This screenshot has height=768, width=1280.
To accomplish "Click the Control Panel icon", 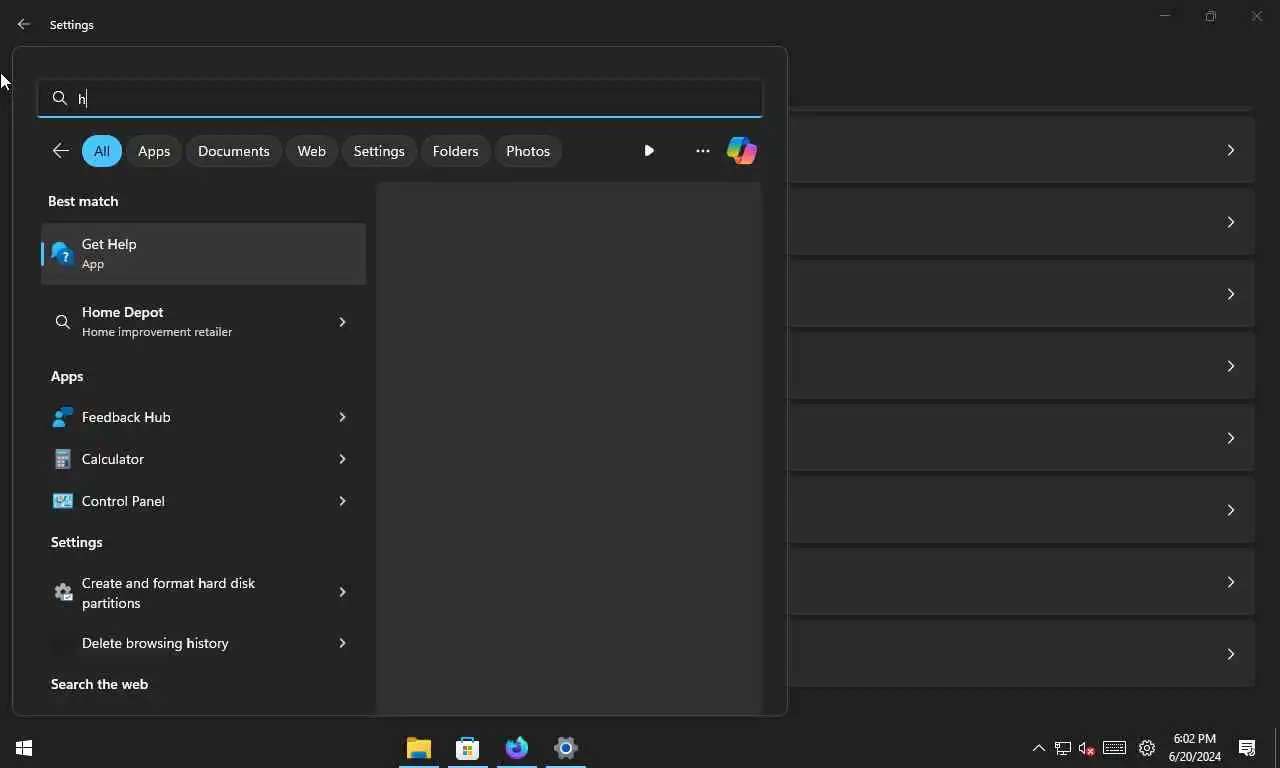I will pos(62,501).
